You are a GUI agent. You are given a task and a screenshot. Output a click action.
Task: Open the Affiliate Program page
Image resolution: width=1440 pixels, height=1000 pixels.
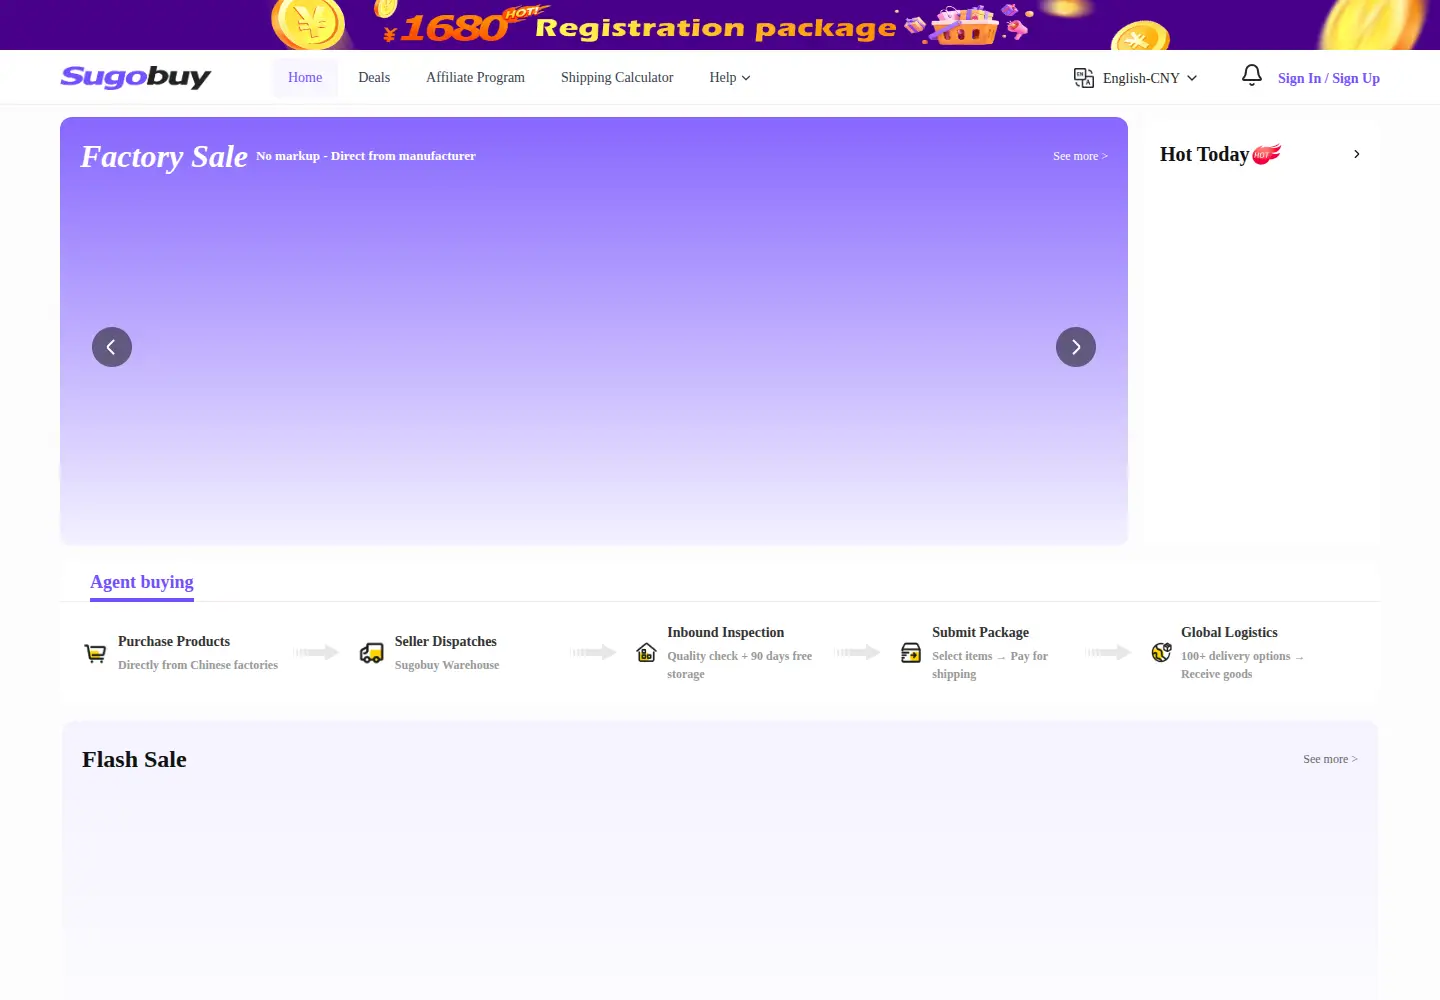point(475,77)
